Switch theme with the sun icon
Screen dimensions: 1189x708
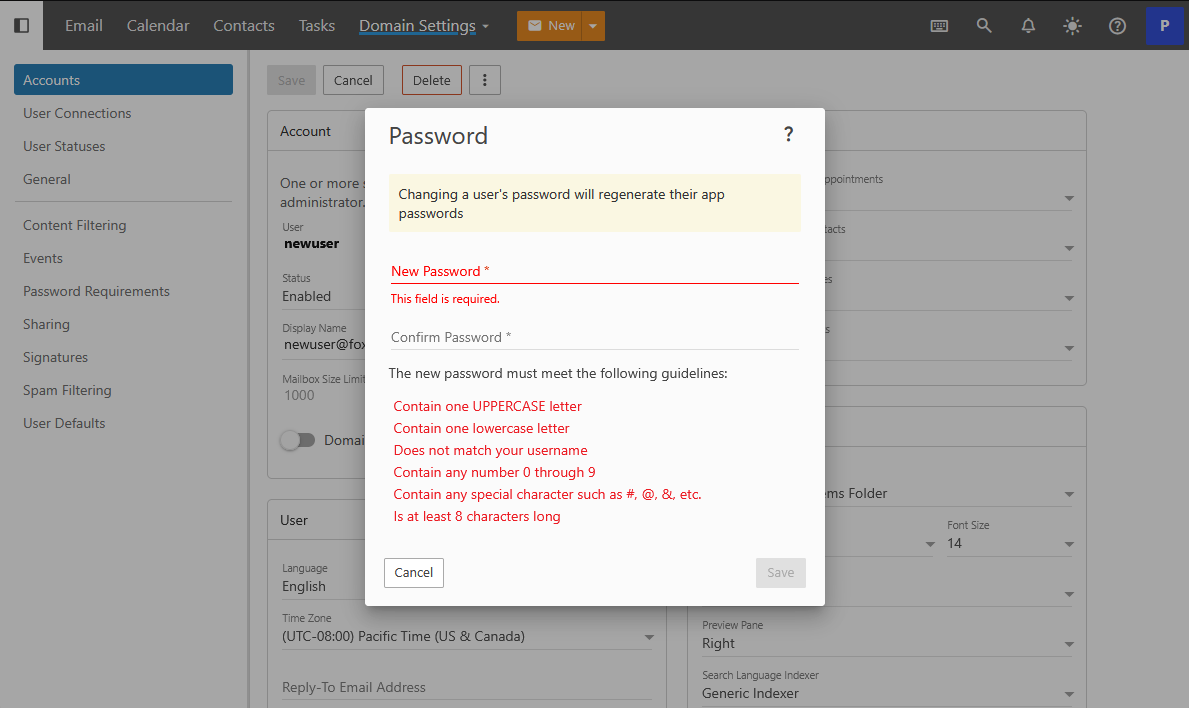pos(1072,26)
